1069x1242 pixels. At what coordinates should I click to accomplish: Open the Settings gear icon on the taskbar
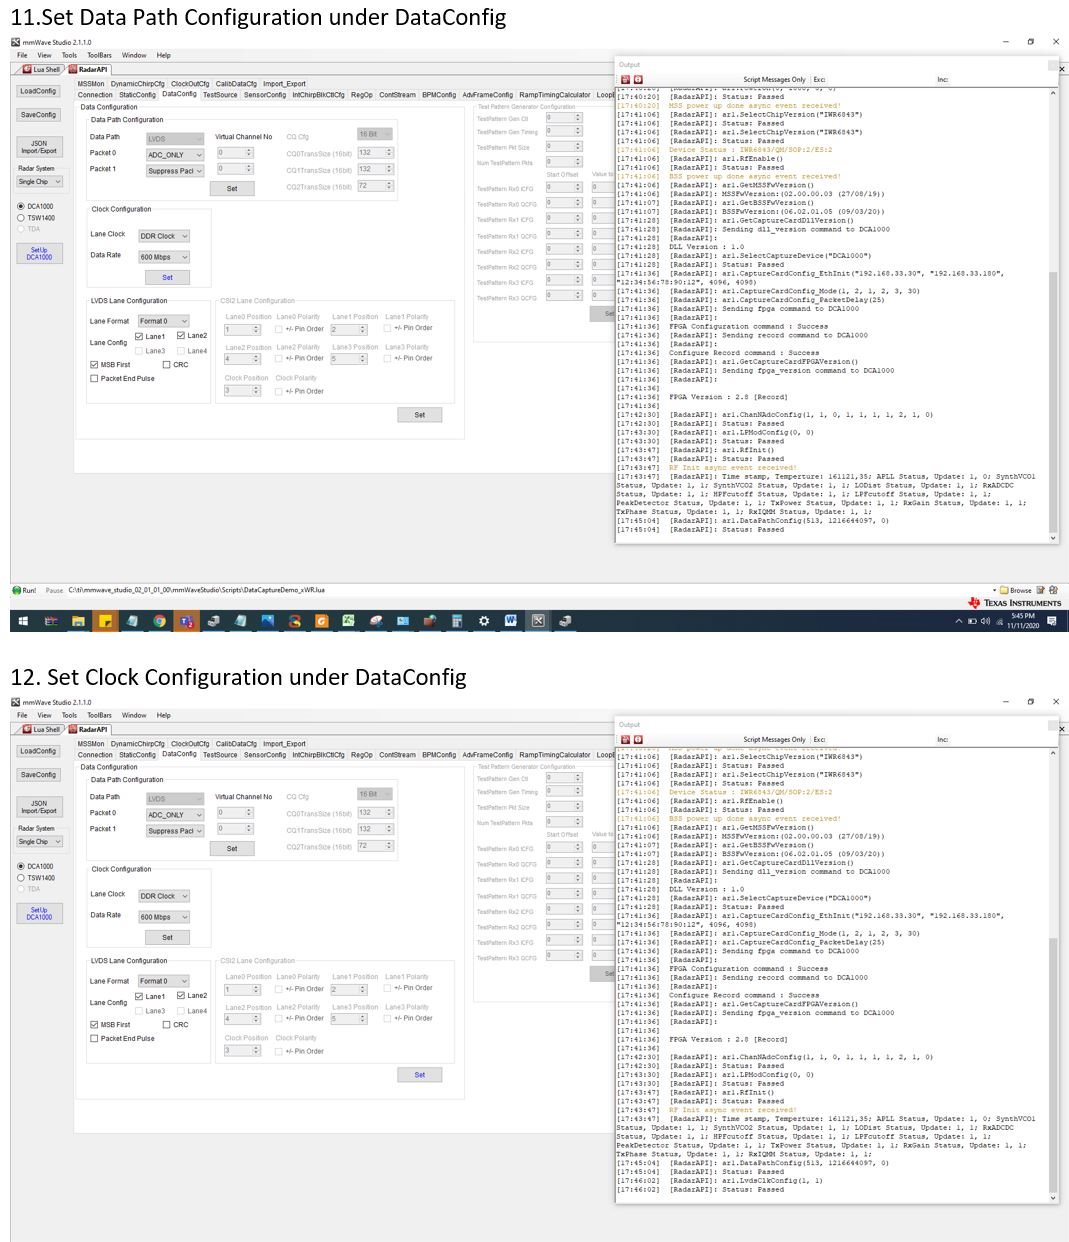(484, 621)
